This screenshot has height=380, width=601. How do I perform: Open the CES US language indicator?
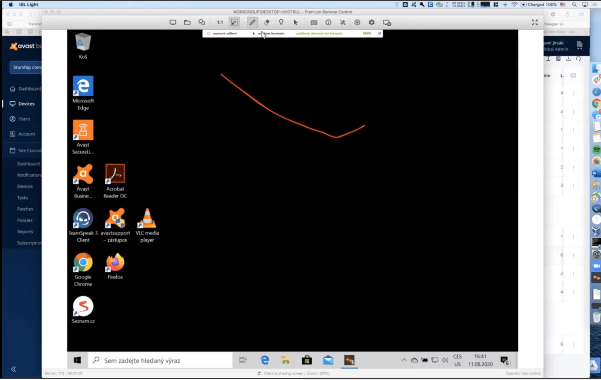[x=457, y=360]
